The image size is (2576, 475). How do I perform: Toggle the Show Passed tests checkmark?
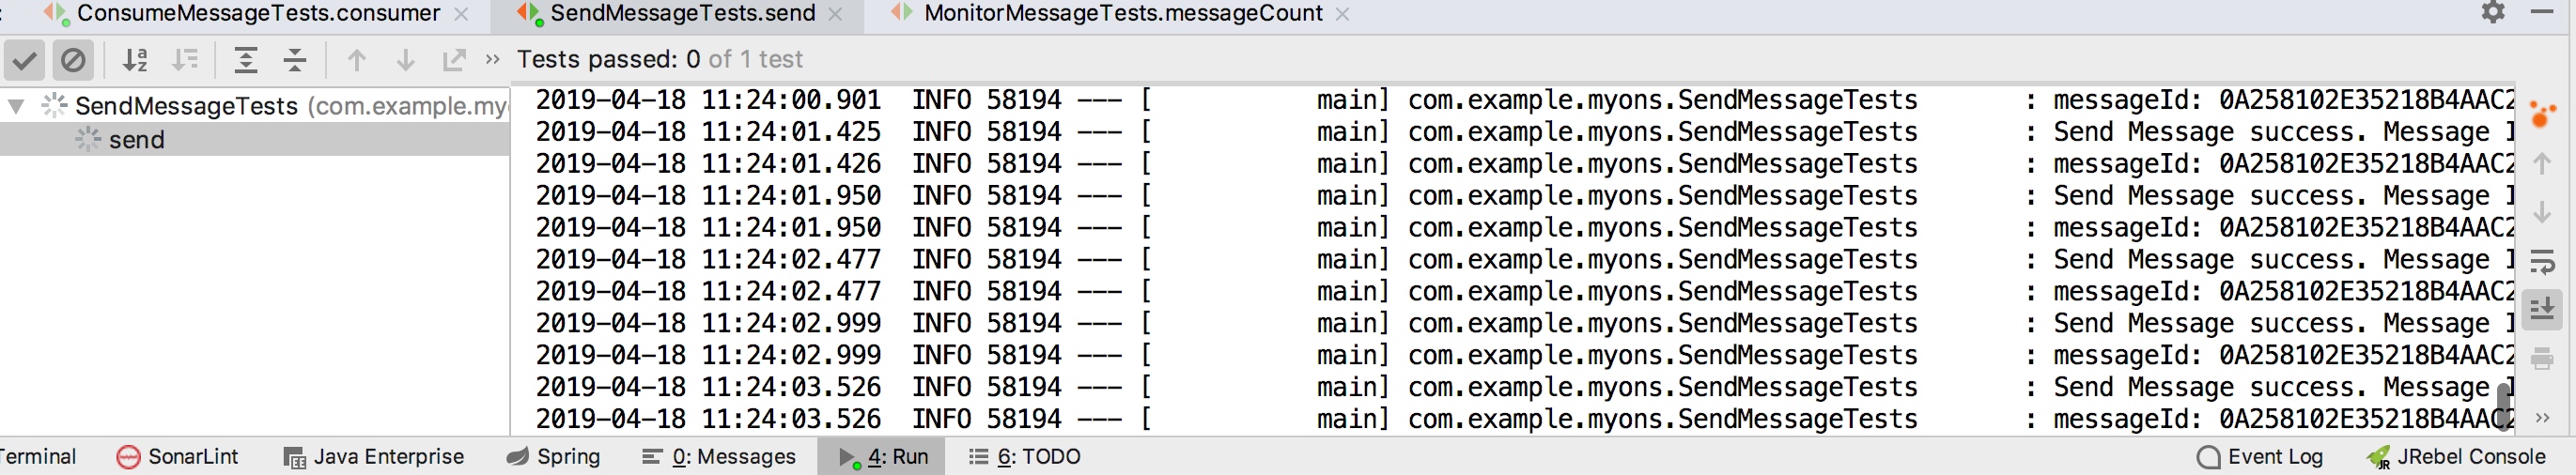[24, 60]
